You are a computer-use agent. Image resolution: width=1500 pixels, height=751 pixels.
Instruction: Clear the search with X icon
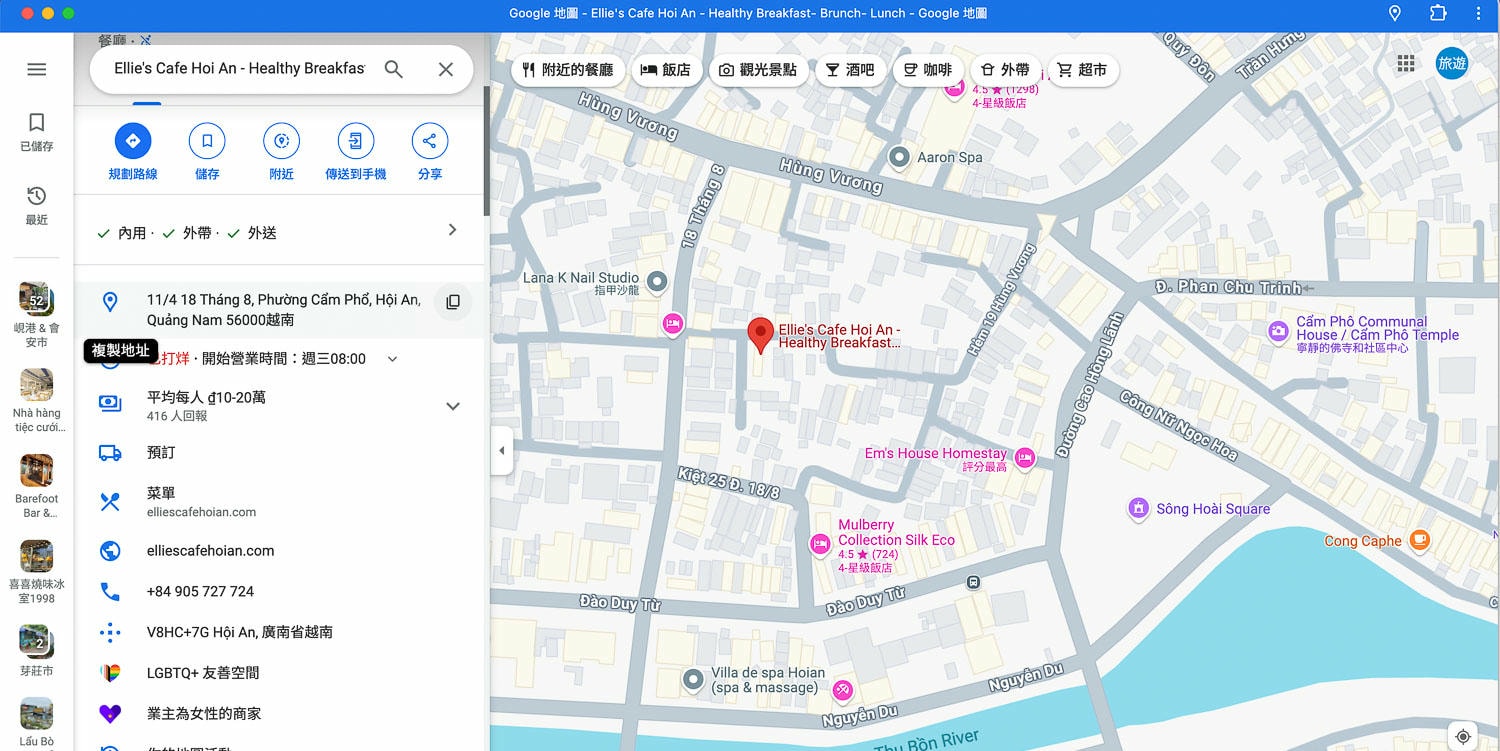[446, 69]
